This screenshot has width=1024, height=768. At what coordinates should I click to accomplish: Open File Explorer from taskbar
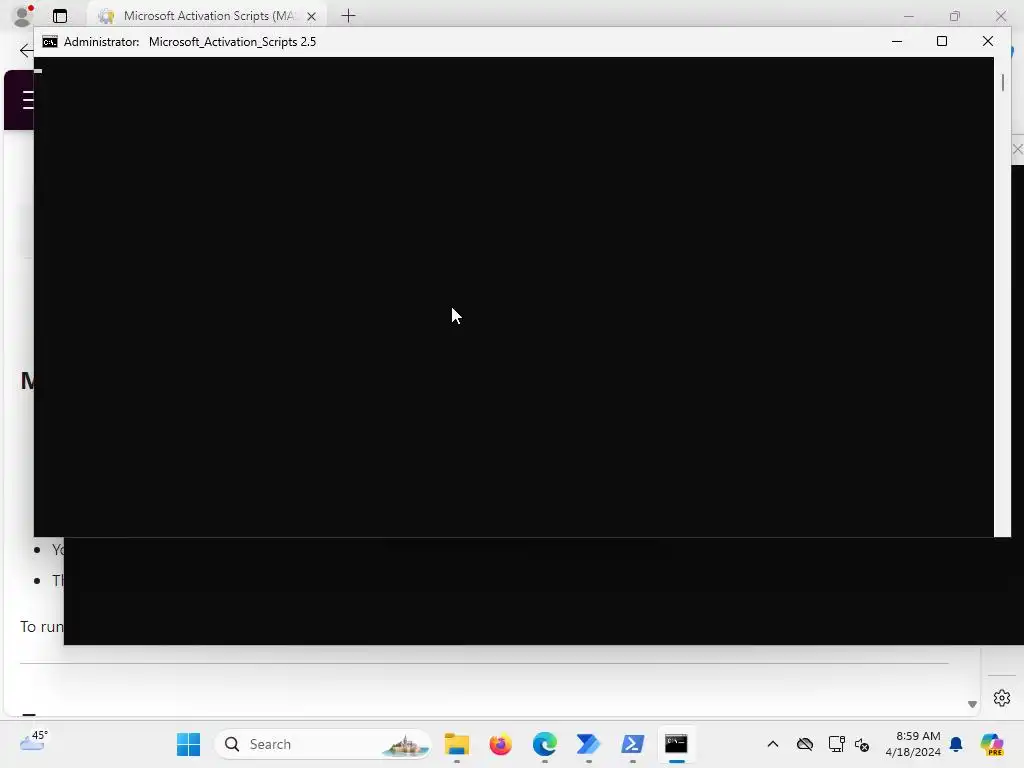click(x=456, y=744)
